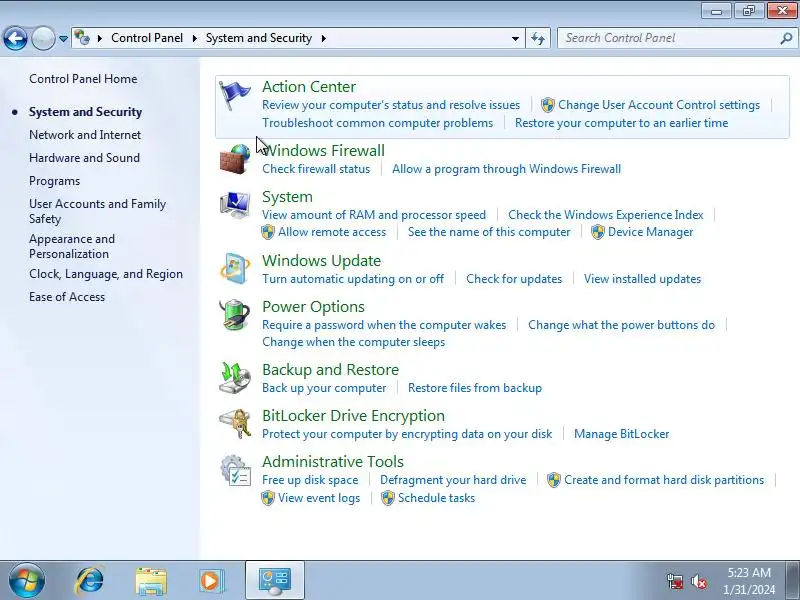Image resolution: width=800 pixels, height=600 pixels.
Task: Open Windows Explorer folder from taskbar
Action: click(x=151, y=581)
